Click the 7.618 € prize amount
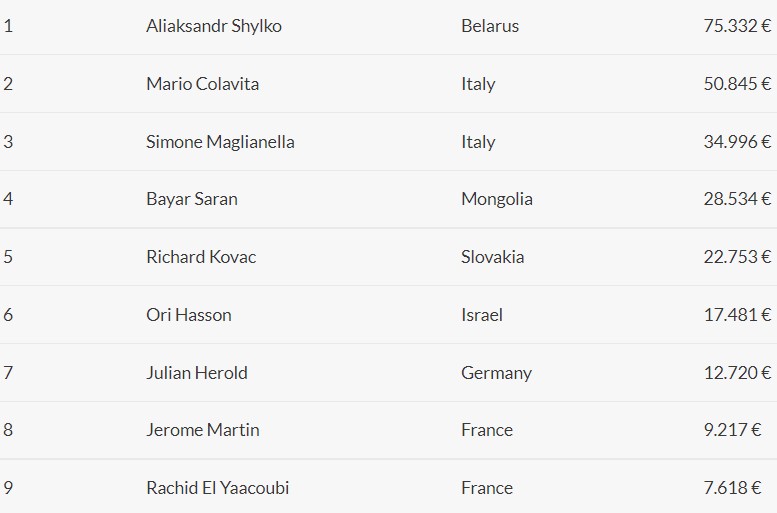This screenshot has width=777, height=513. pyautogui.click(x=732, y=488)
